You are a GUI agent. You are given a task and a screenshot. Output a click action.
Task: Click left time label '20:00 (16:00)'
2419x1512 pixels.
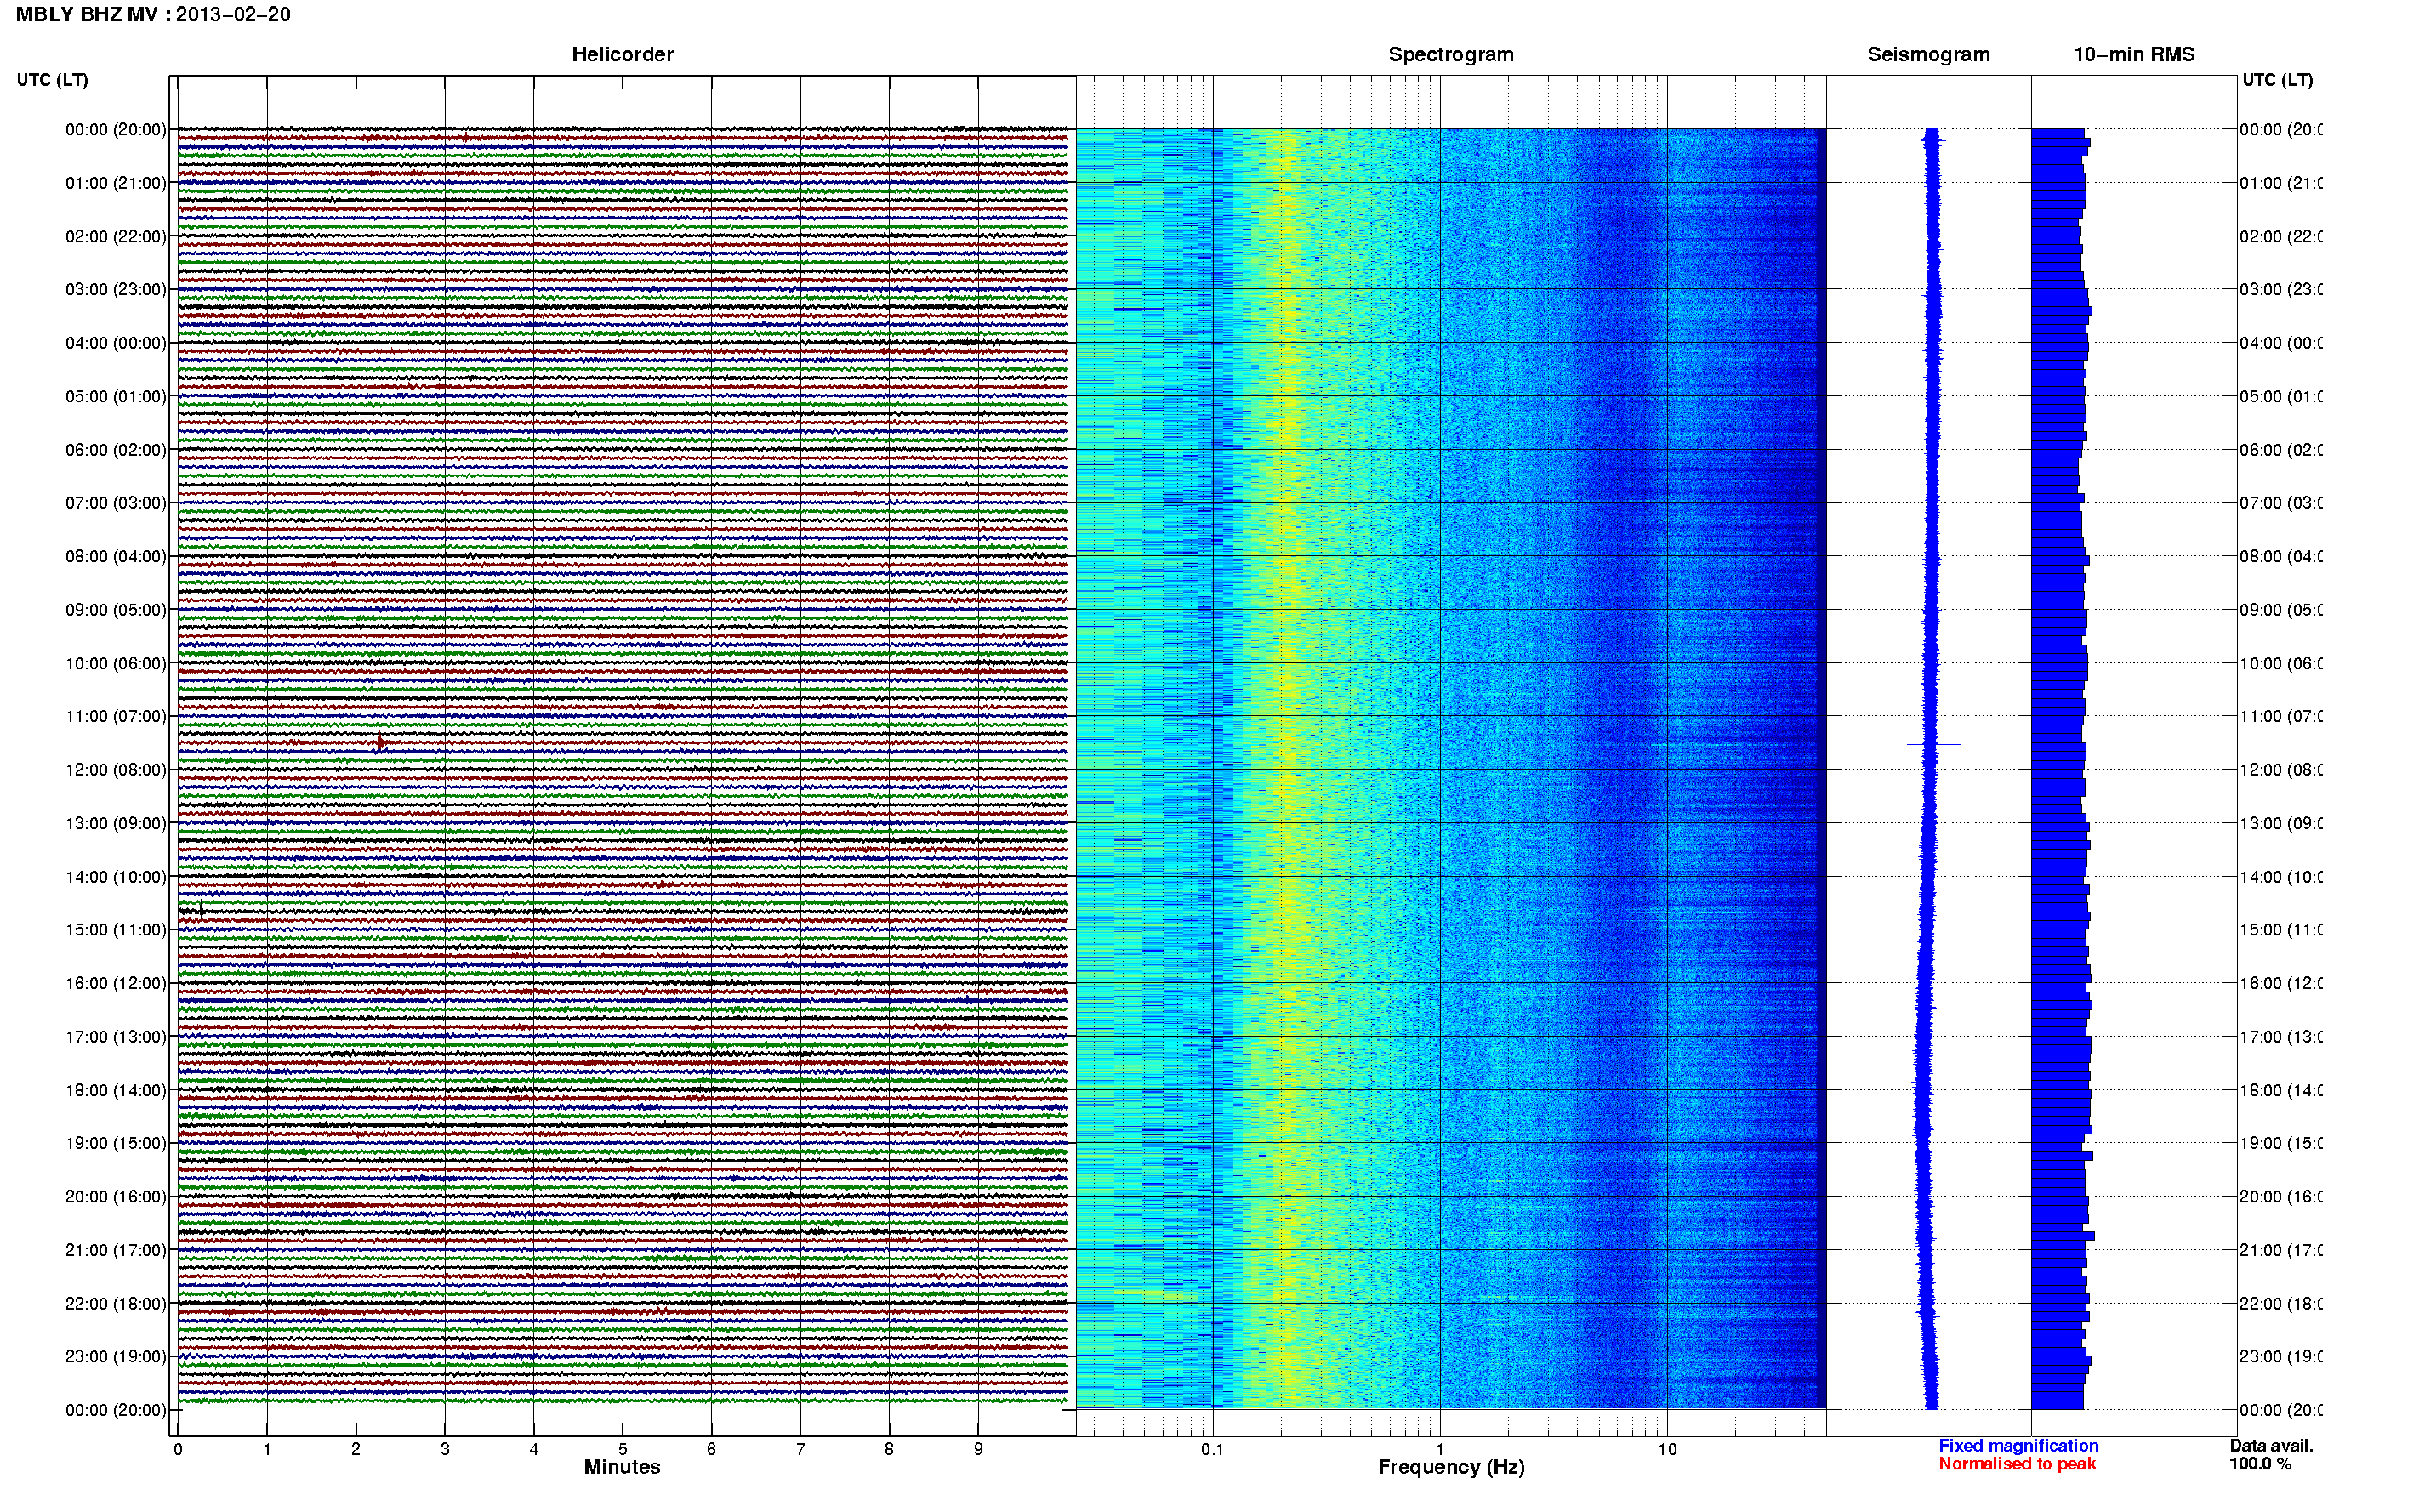[x=116, y=1196]
